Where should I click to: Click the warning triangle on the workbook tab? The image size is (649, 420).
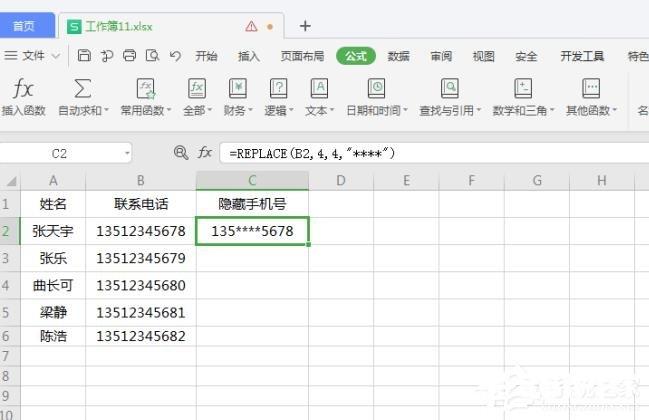click(x=251, y=26)
